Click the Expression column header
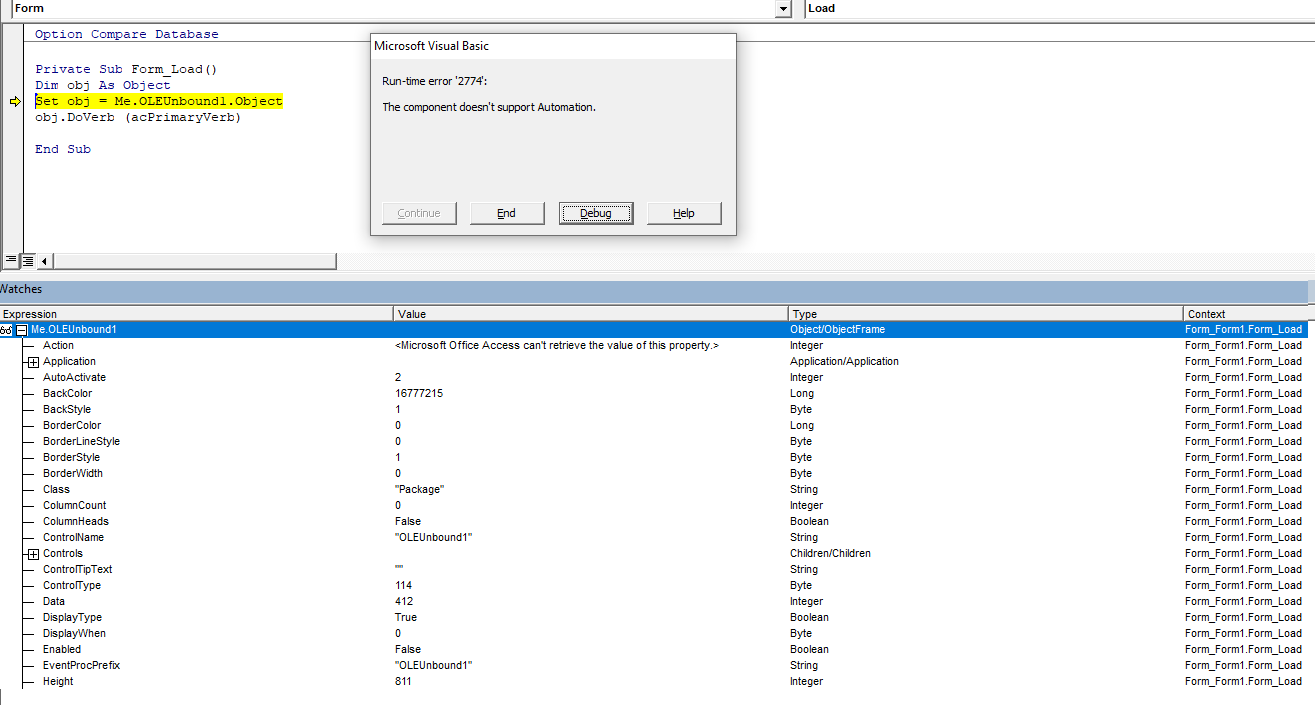 pos(196,313)
